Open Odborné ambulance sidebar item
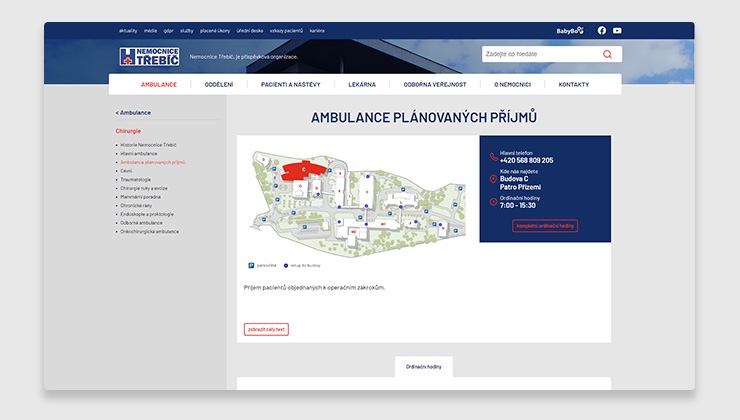Screen dimensions: 740x420 tap(141, 223)
